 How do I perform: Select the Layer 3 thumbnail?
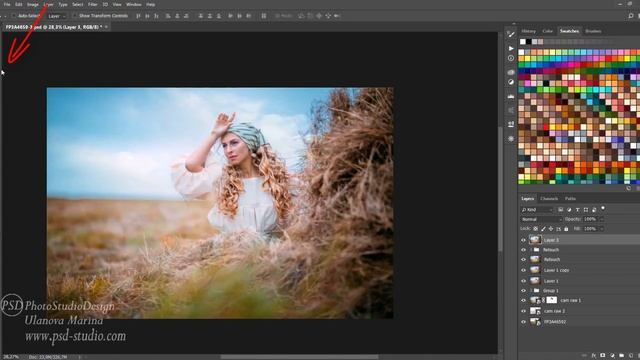(535, 240)
